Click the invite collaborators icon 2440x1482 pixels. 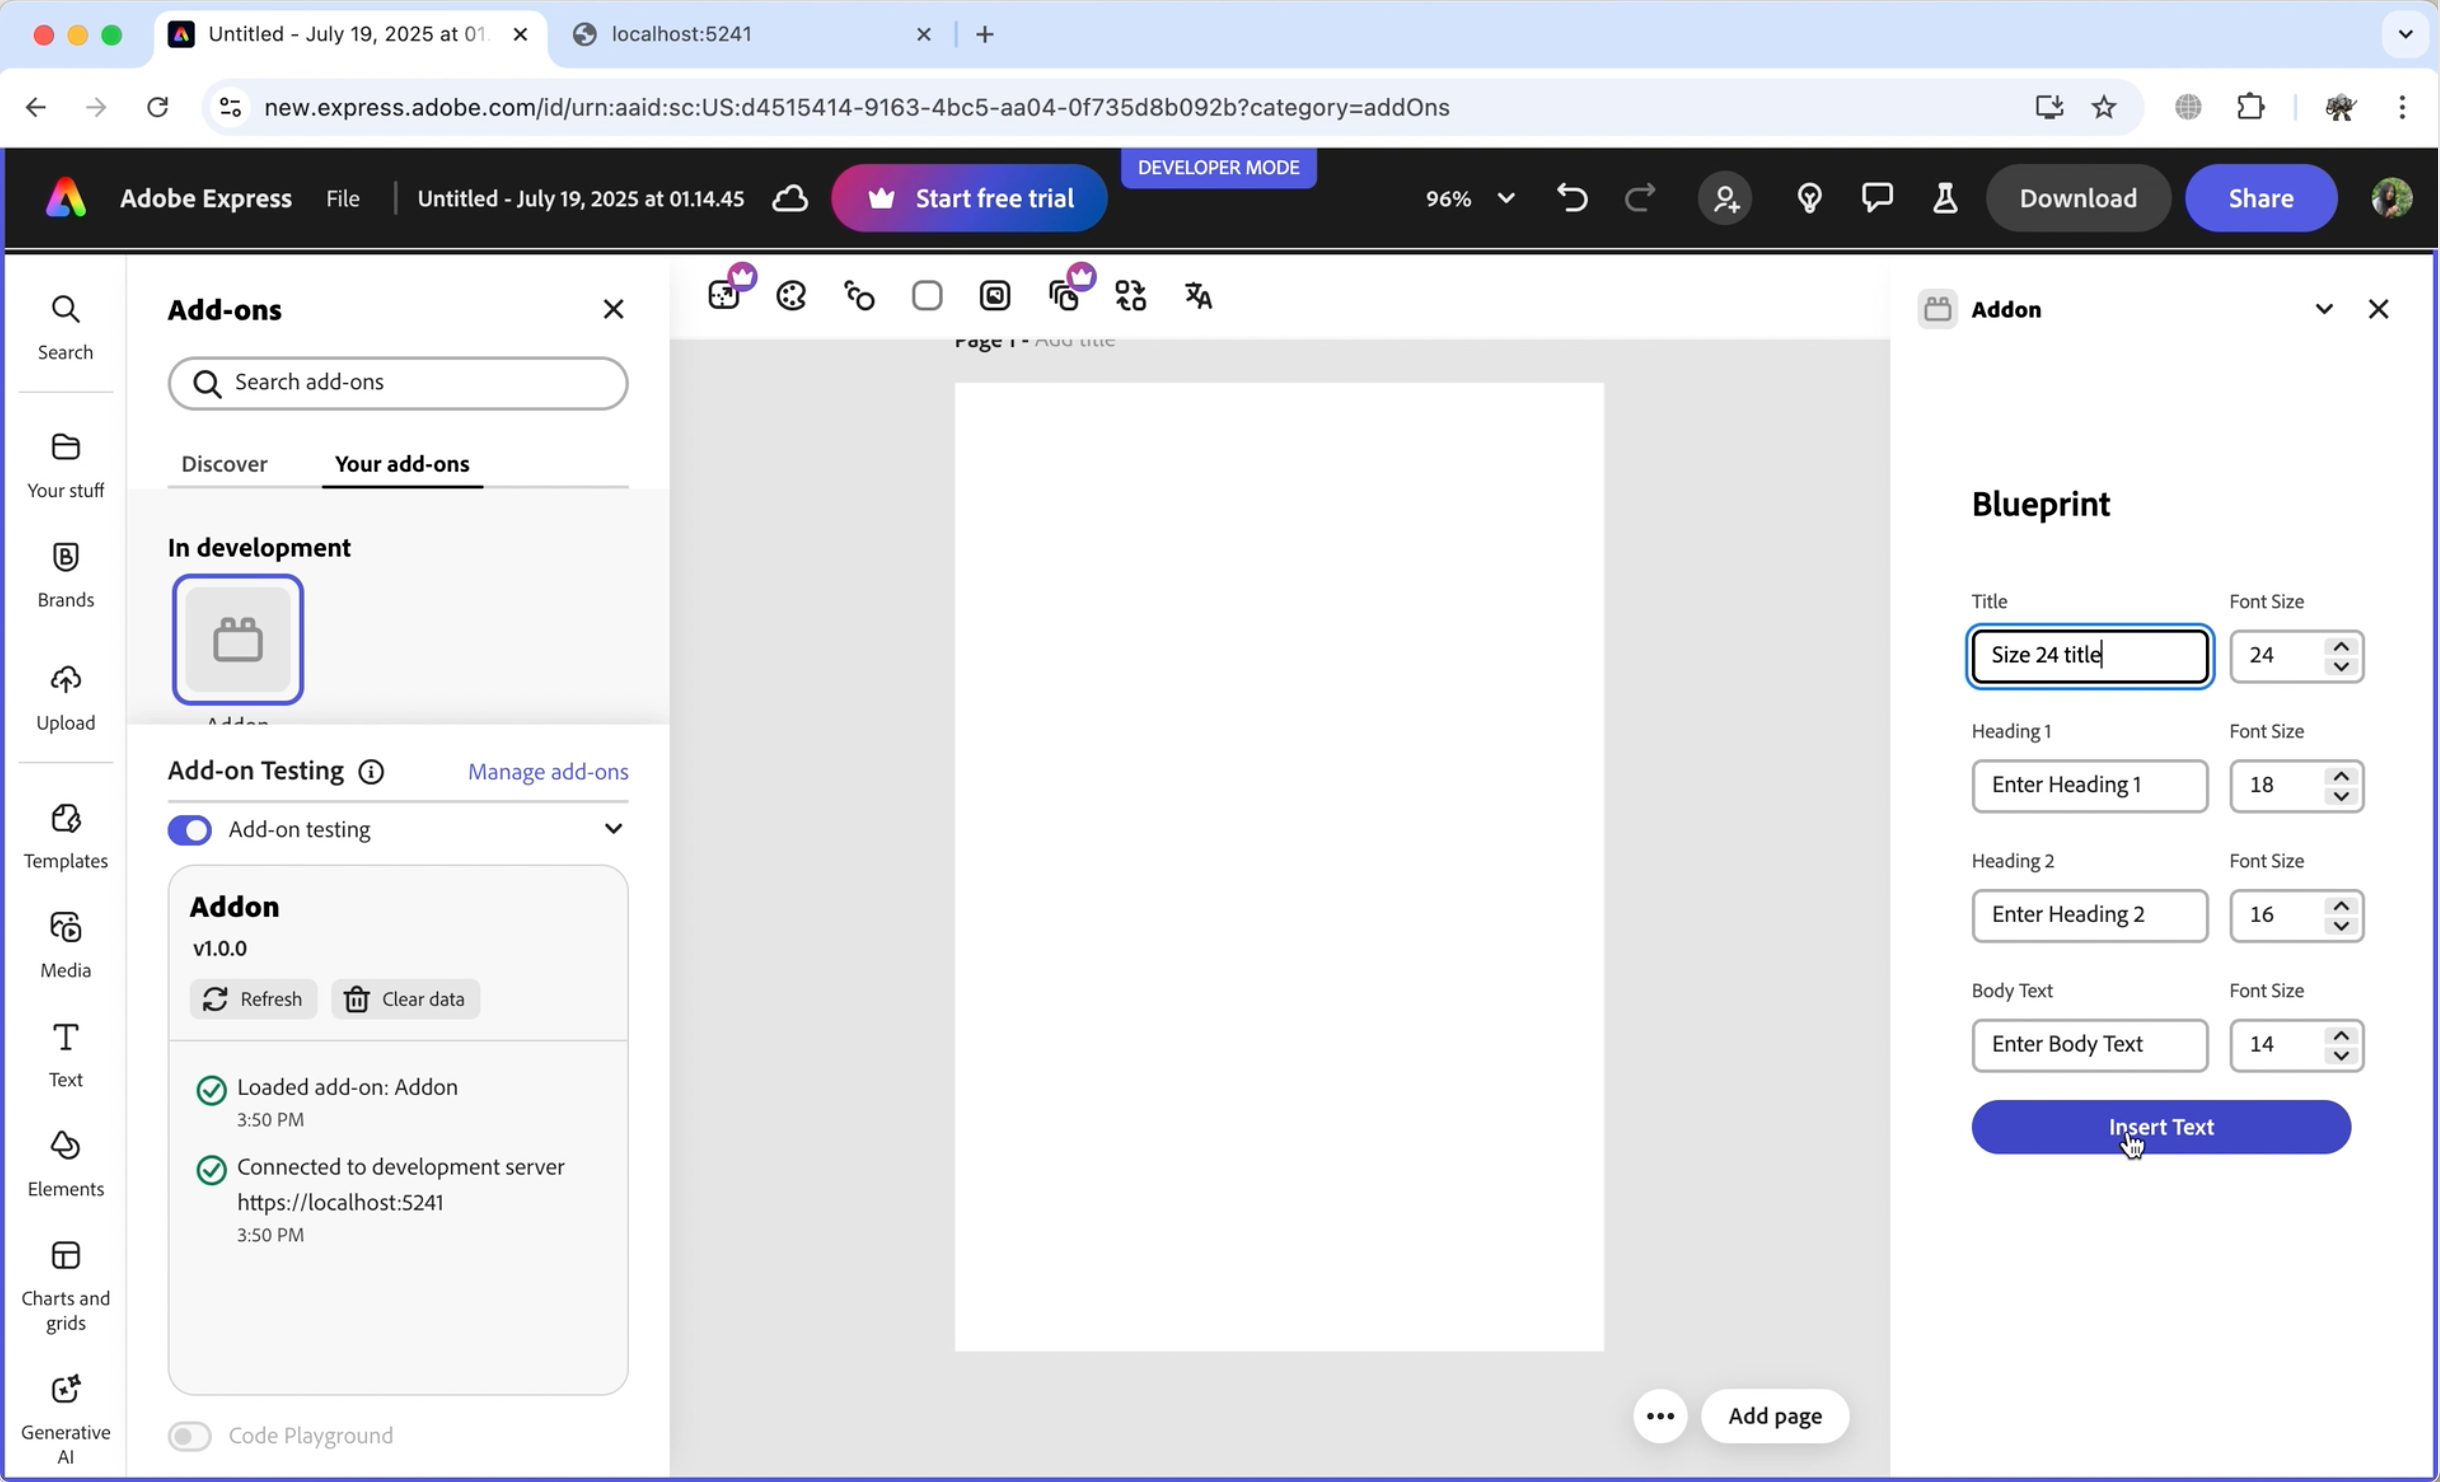(1725, 198)
